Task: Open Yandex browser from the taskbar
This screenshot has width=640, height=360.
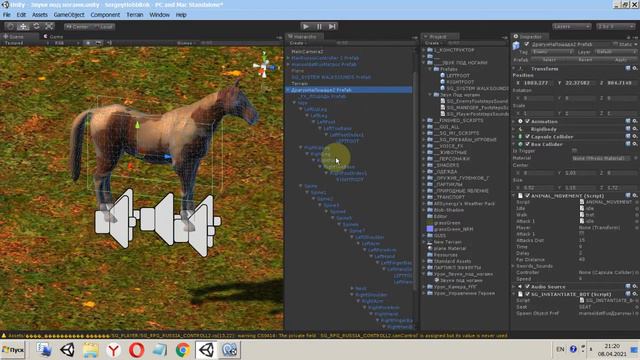Action: [113, 350]
